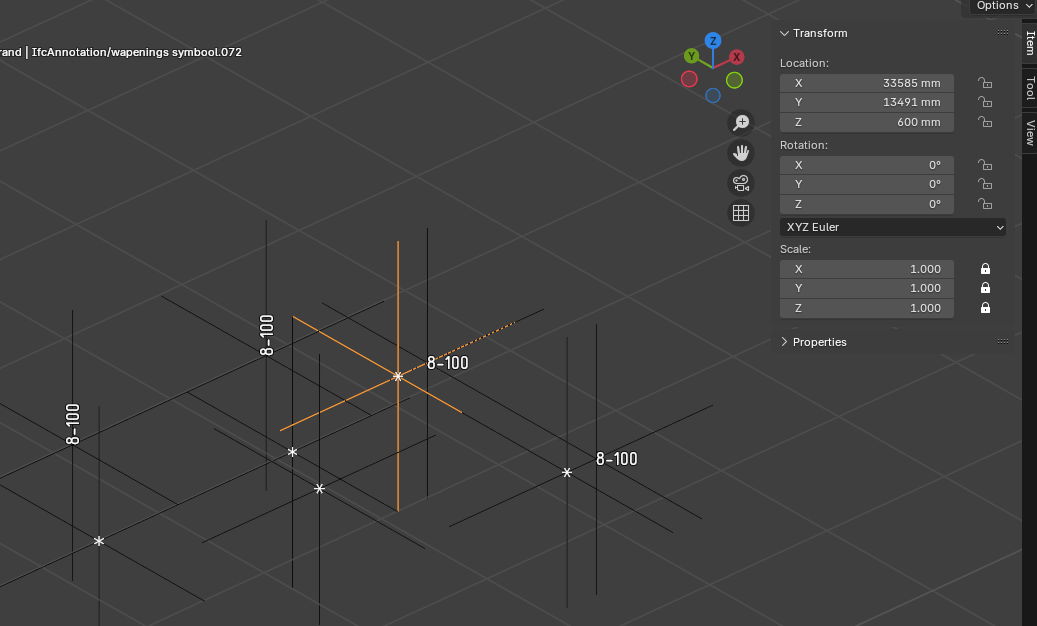This screenshot has width=1037, height=626.
Task: Click the Rotation X field
Action: pos(866,165)
